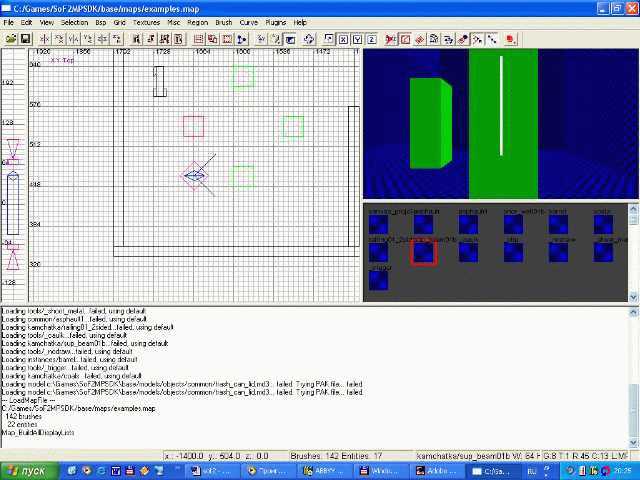The image size is (640, 480).
Task: Click the red stop-shaped icon ending the toolbar
Action: [511, 39]
